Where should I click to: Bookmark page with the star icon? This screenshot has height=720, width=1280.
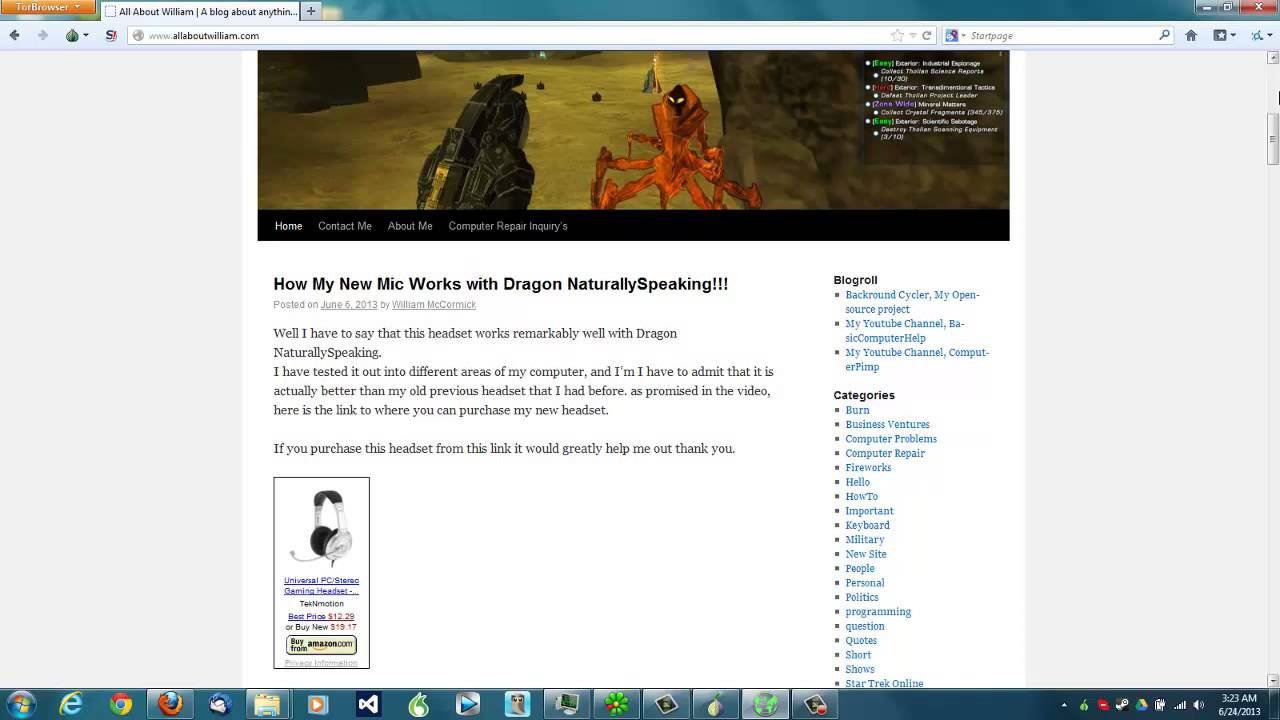point(897,35)
